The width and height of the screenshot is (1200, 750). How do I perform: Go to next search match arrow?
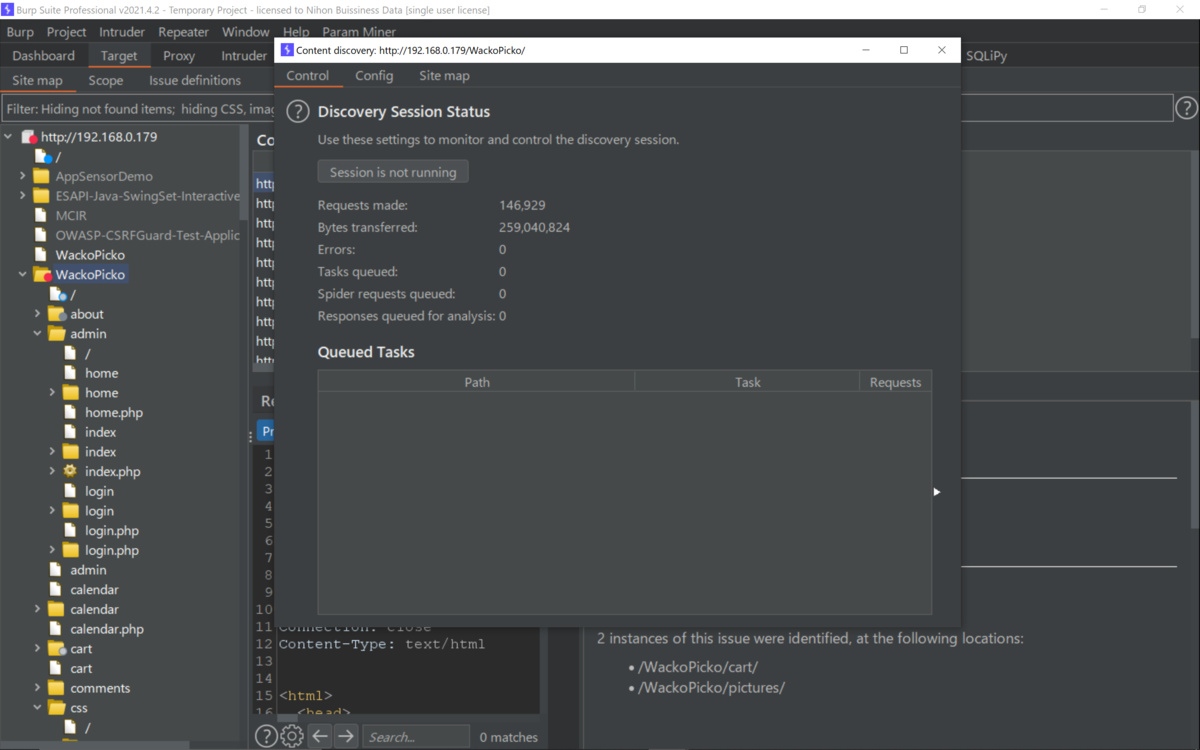tap(346, 736)
